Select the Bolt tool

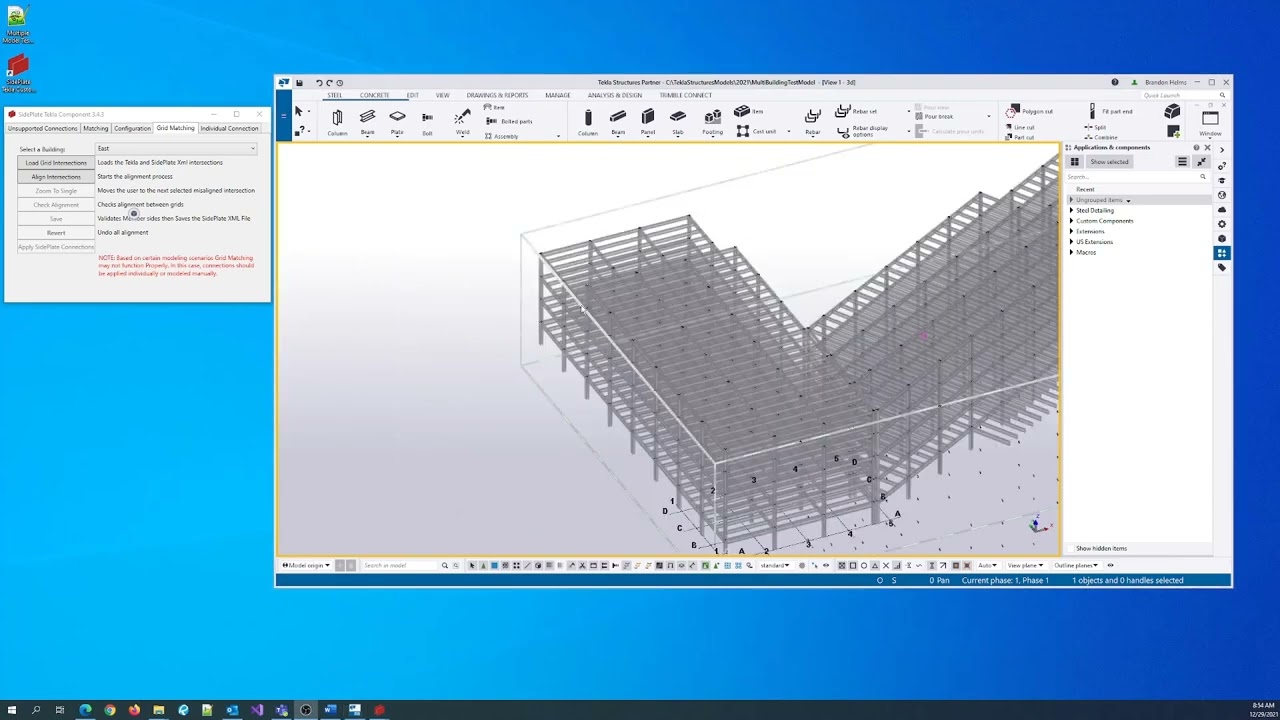click(x=427, y=121)
